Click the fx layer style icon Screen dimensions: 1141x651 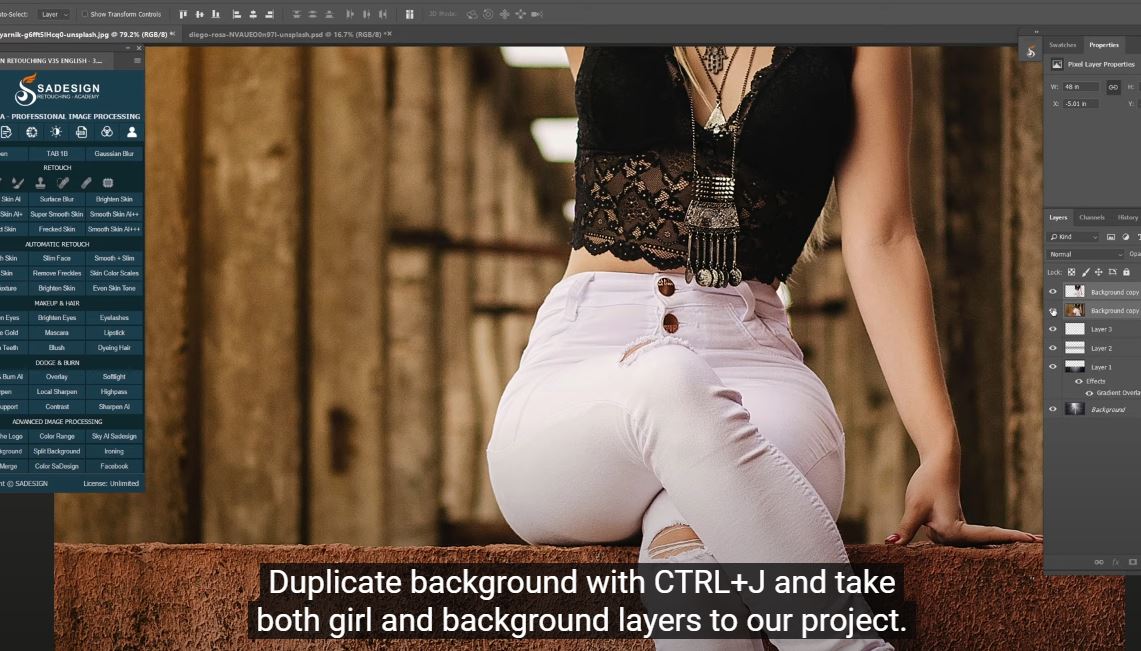pos(1115,562)
